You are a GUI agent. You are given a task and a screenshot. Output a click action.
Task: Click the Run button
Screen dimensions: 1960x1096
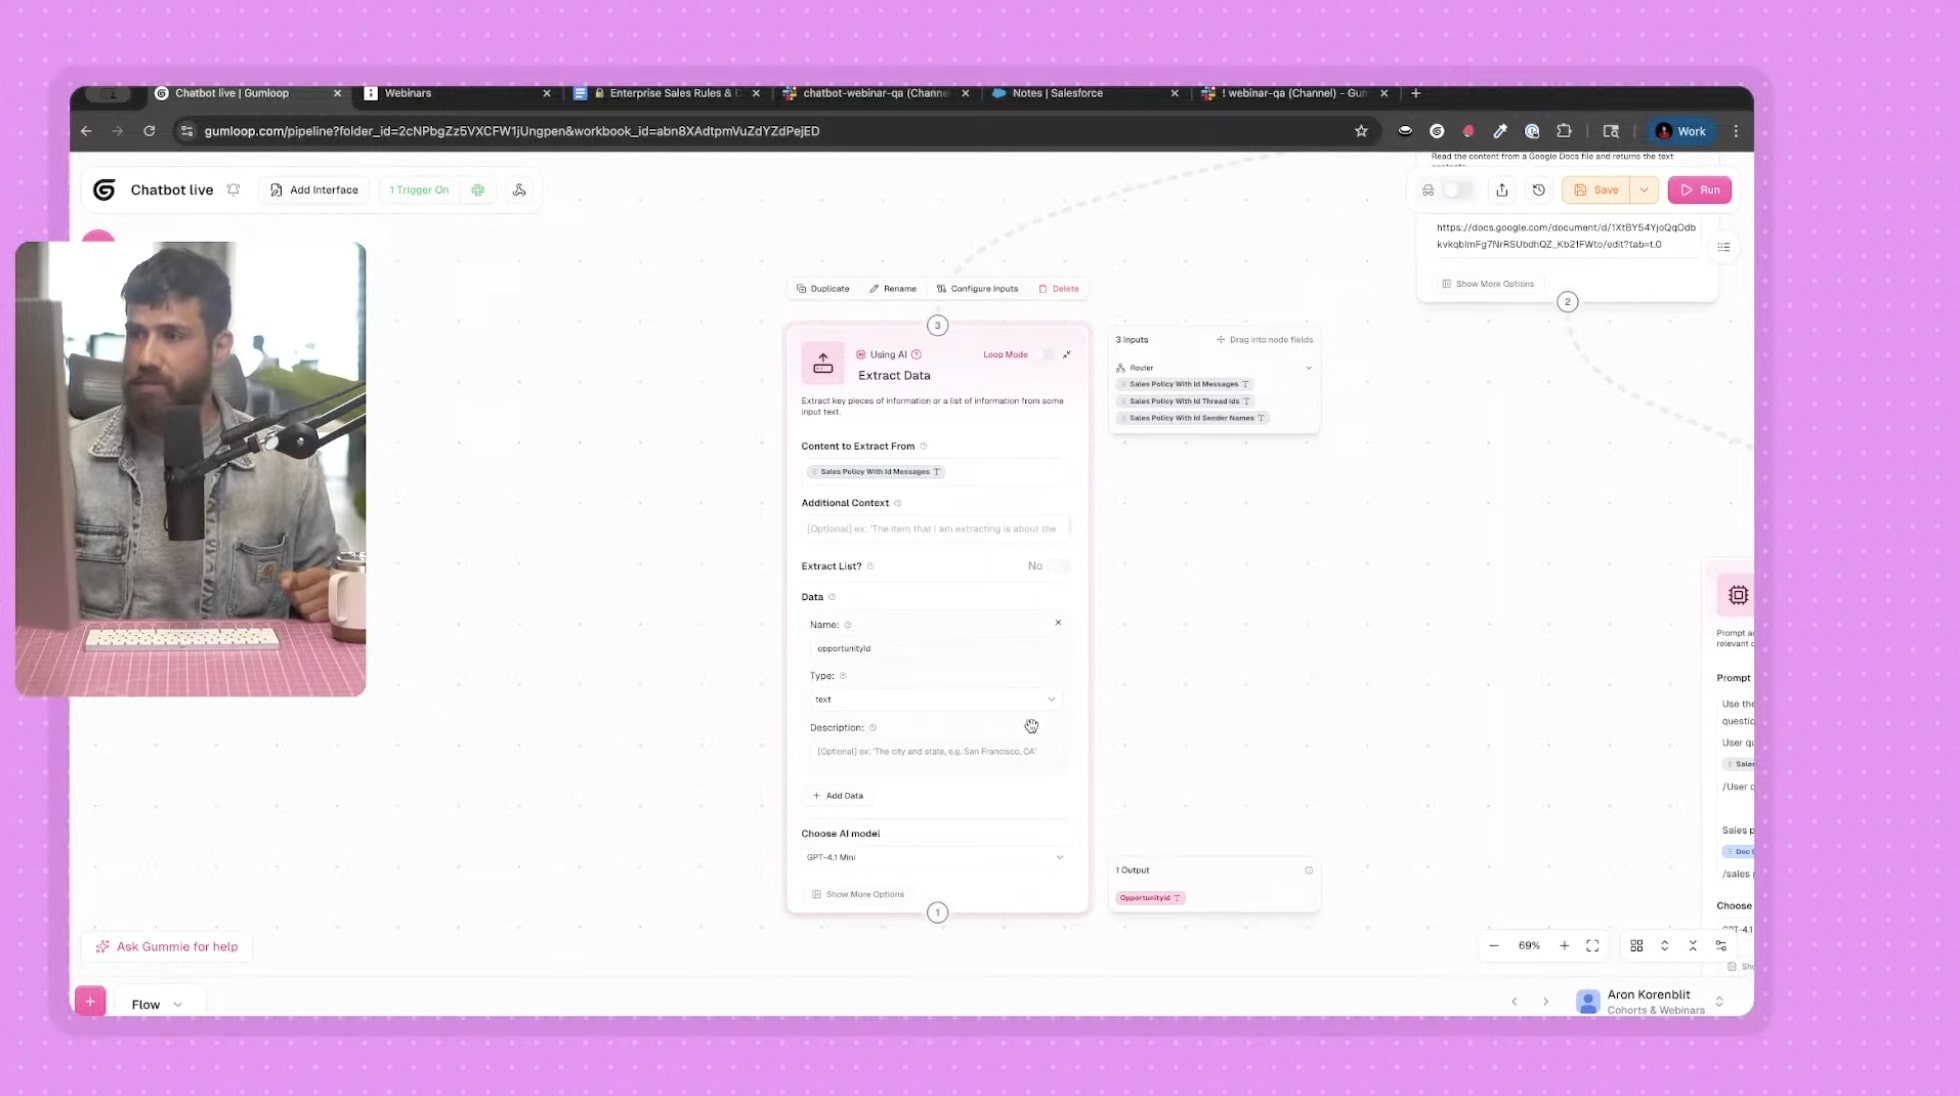(x=1699, y=190)
